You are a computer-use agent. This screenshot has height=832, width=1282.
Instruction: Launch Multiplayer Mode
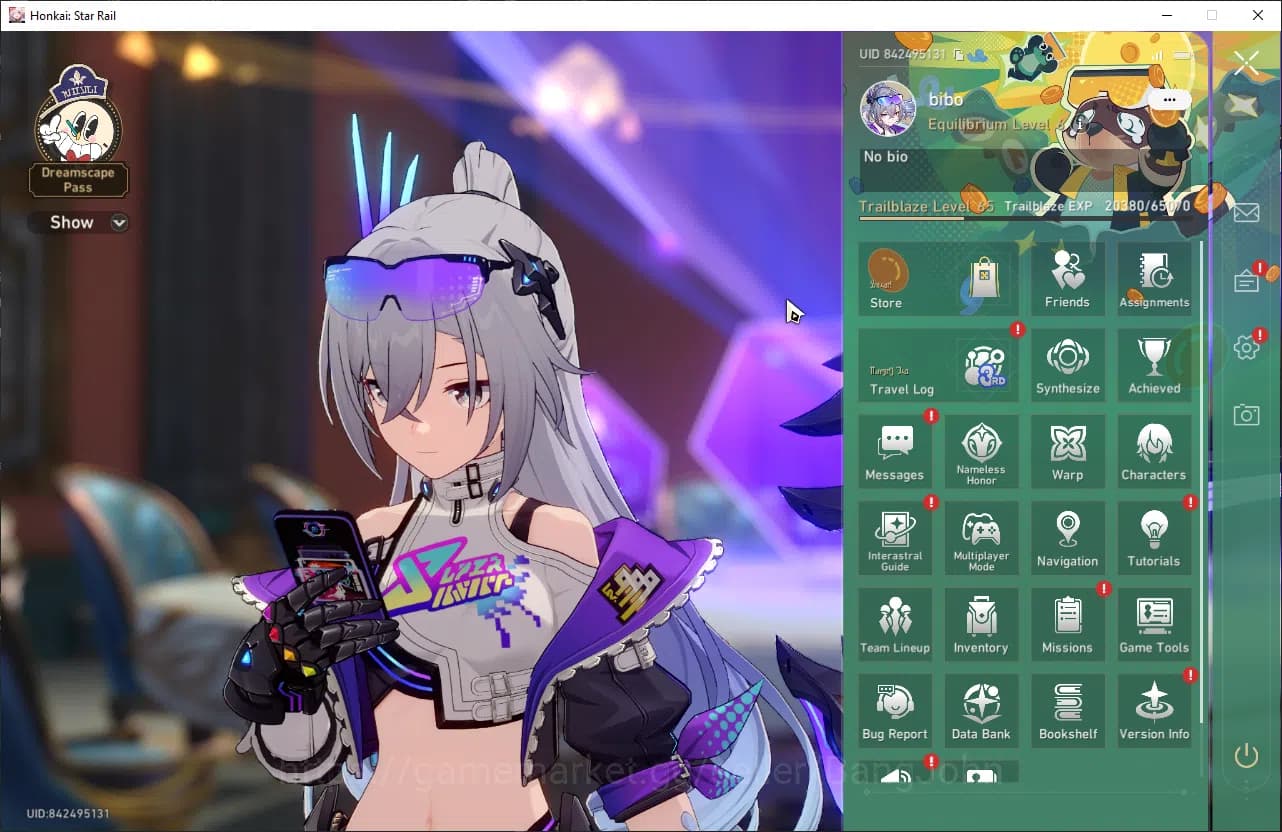[981, 538]
